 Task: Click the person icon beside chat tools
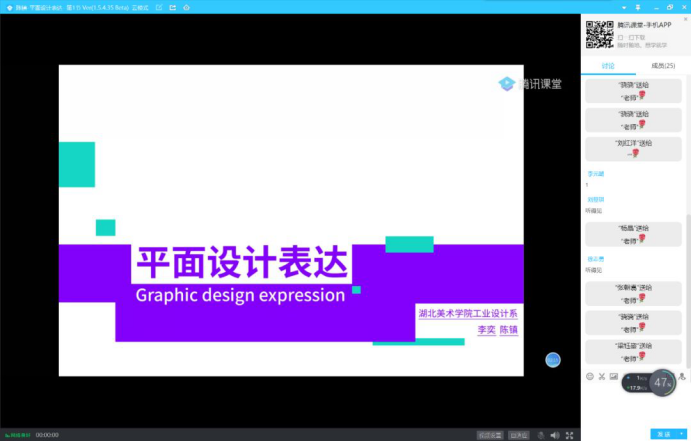tap(682, 376)
